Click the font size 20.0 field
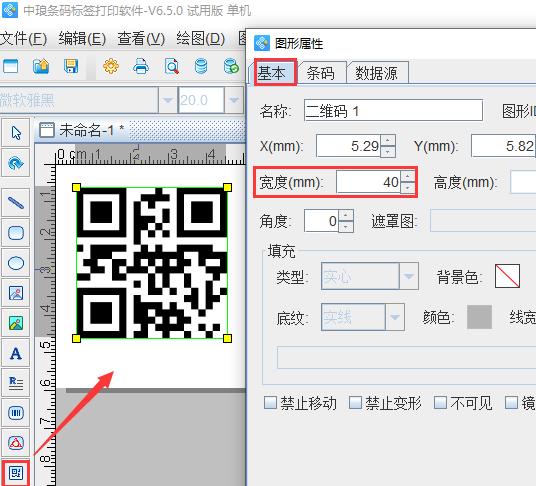The image size is (536, 486). point(201,100)
